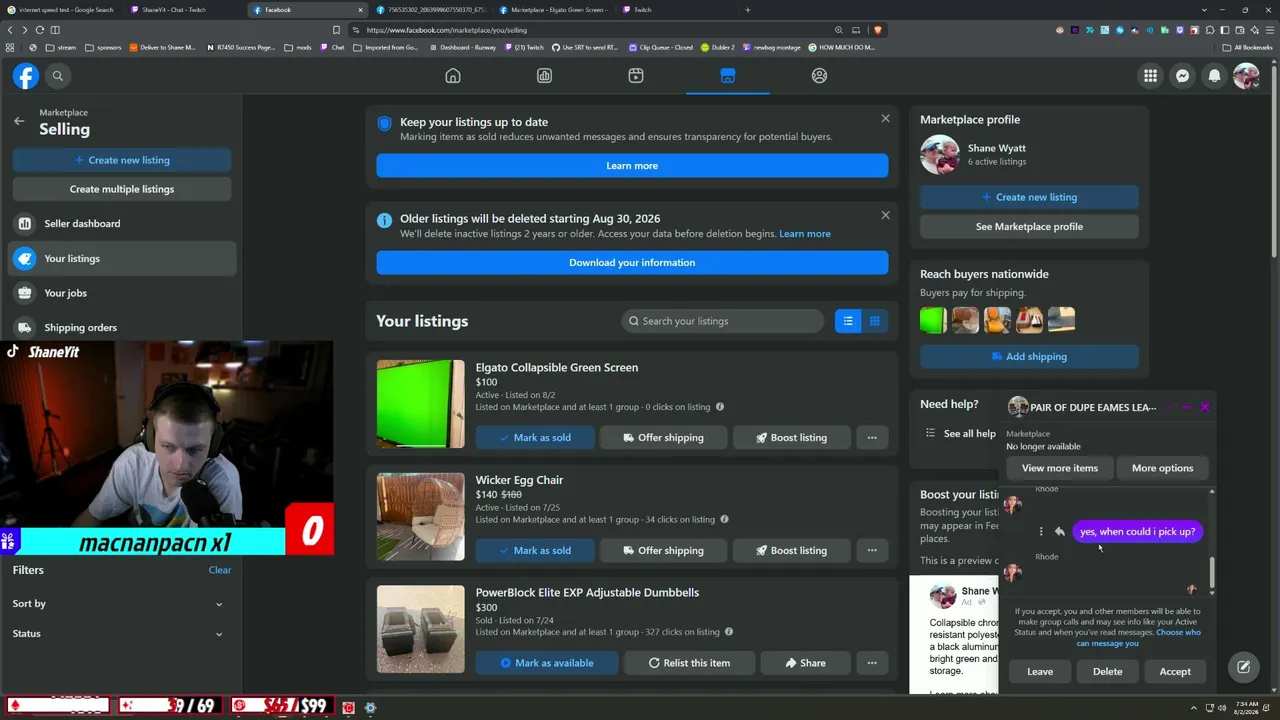
Task: Share the PowerBlock Dumbbells listing
Action: pos(805,663)
